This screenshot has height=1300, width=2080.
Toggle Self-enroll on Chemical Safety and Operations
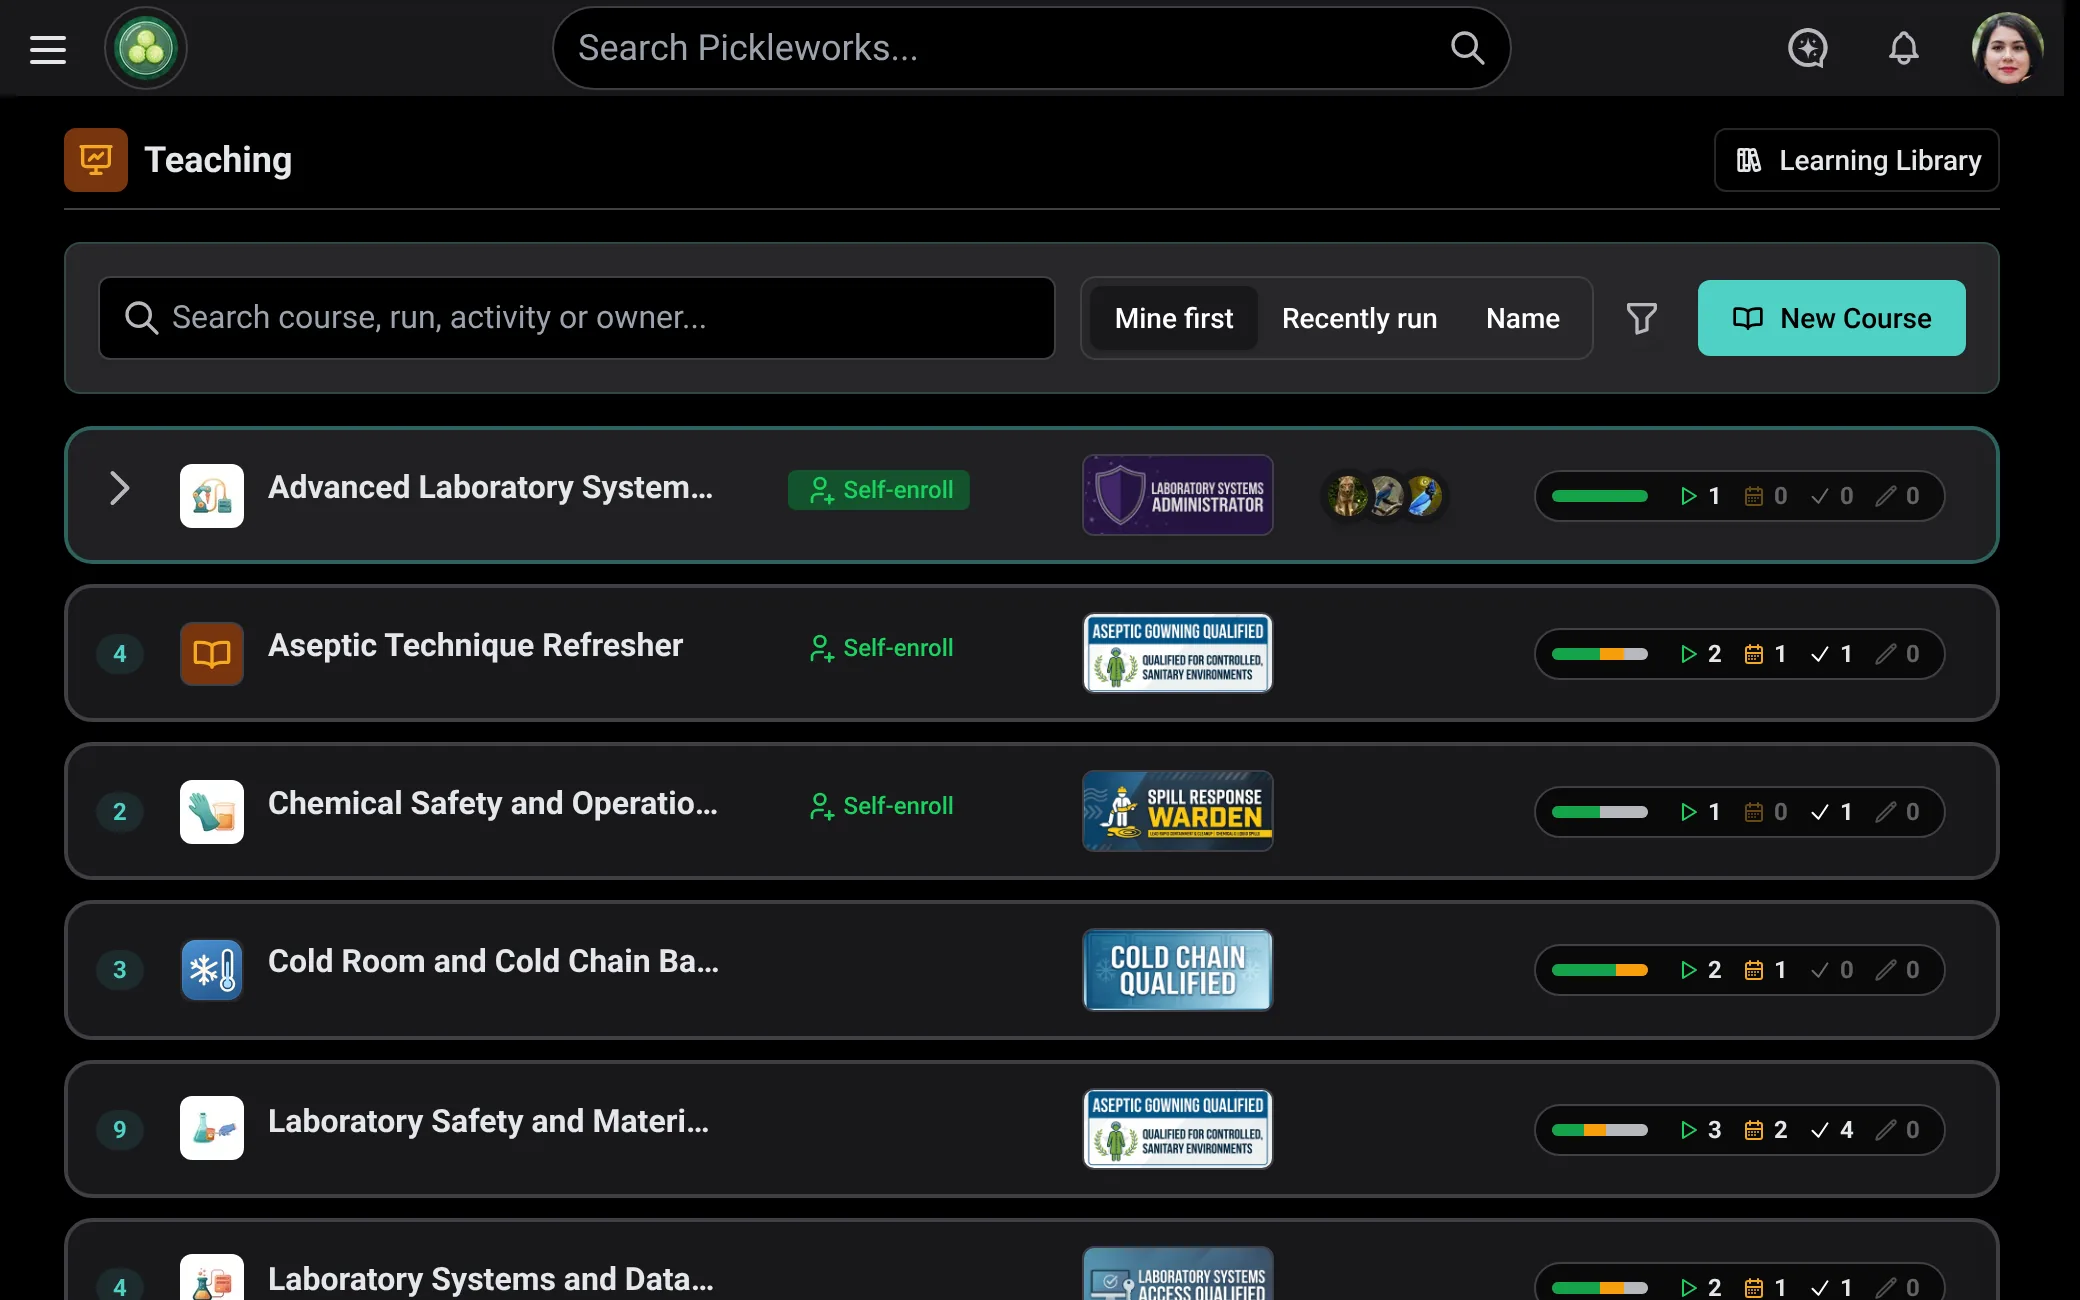(880, 806)
